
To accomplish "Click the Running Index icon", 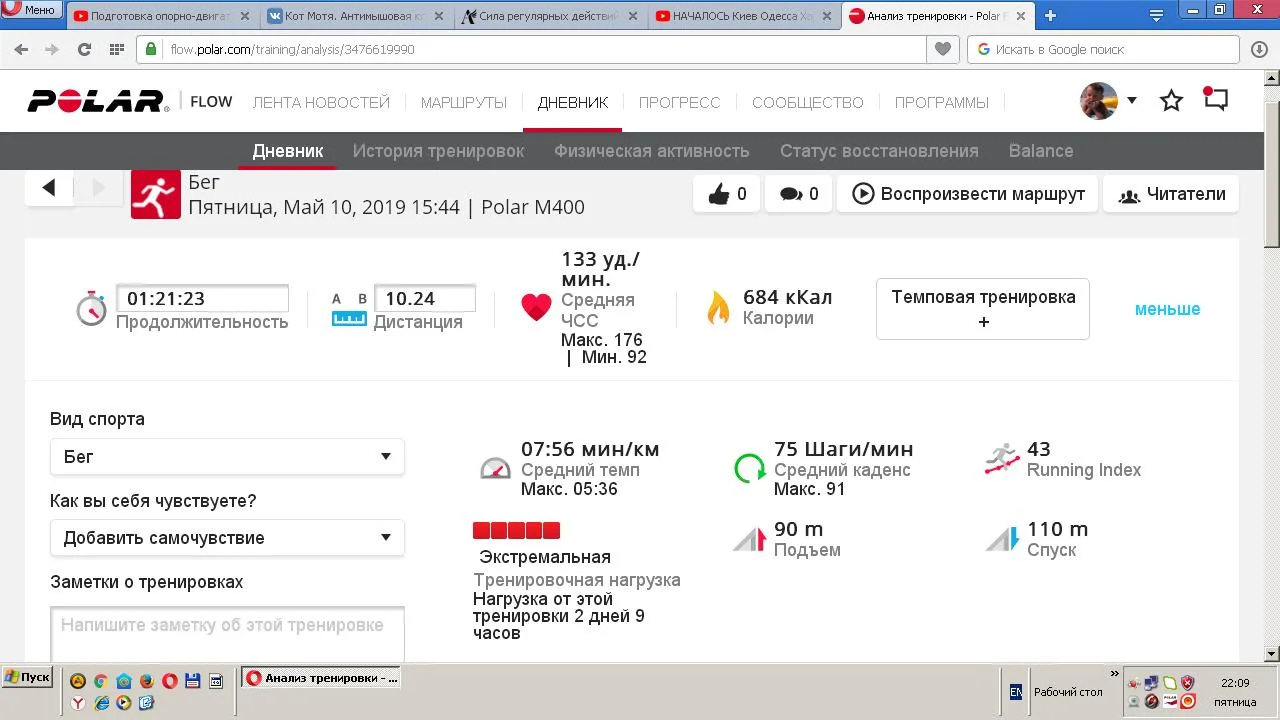I will pyautogui.click(x=1002, y=459).
